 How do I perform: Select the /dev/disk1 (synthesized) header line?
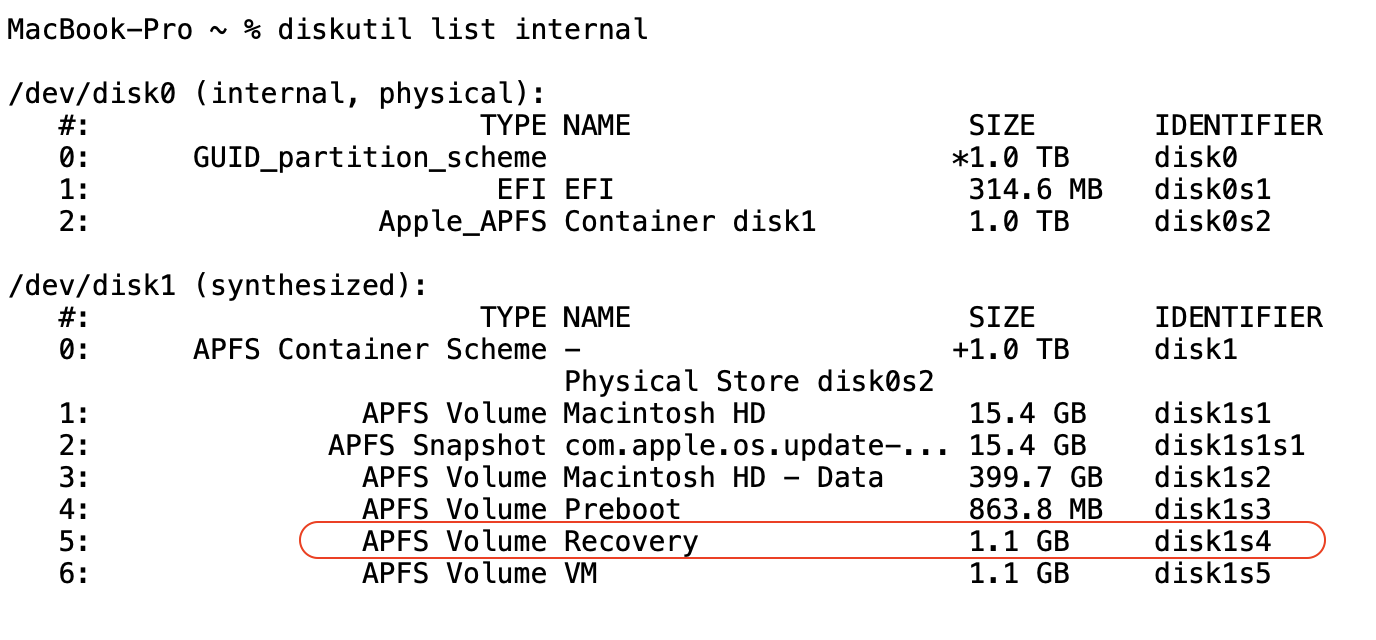(x=218, y=286)
